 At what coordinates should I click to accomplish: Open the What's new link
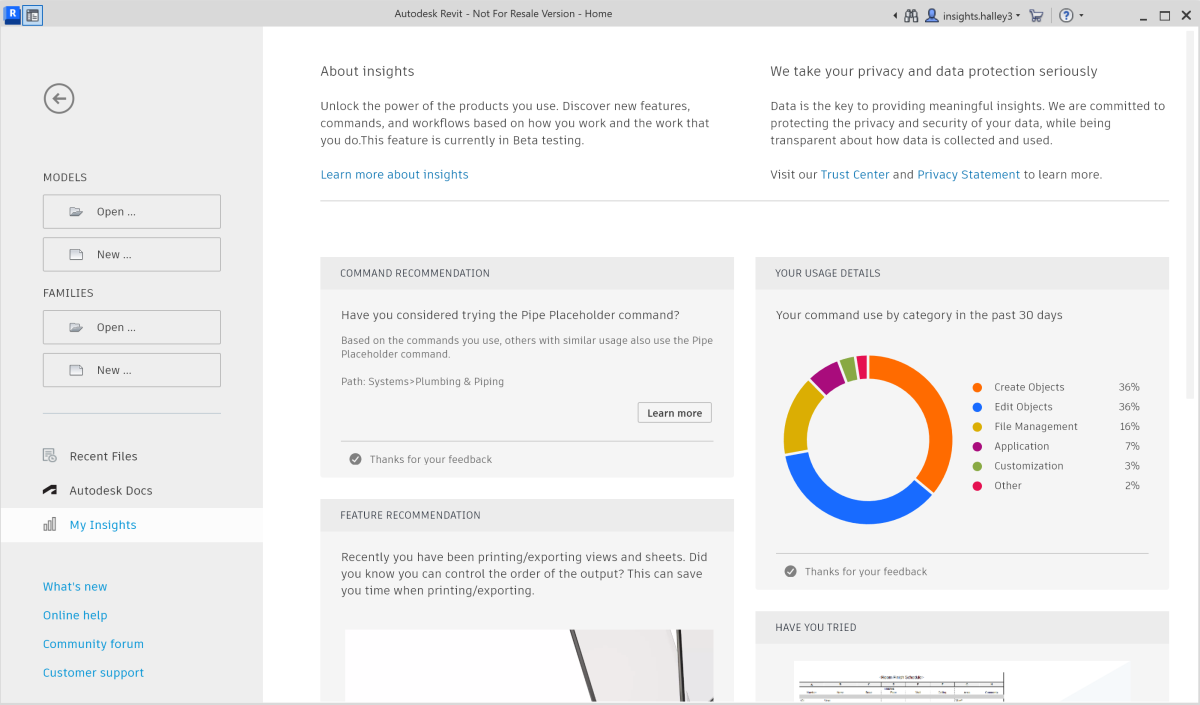coord(75,587)
